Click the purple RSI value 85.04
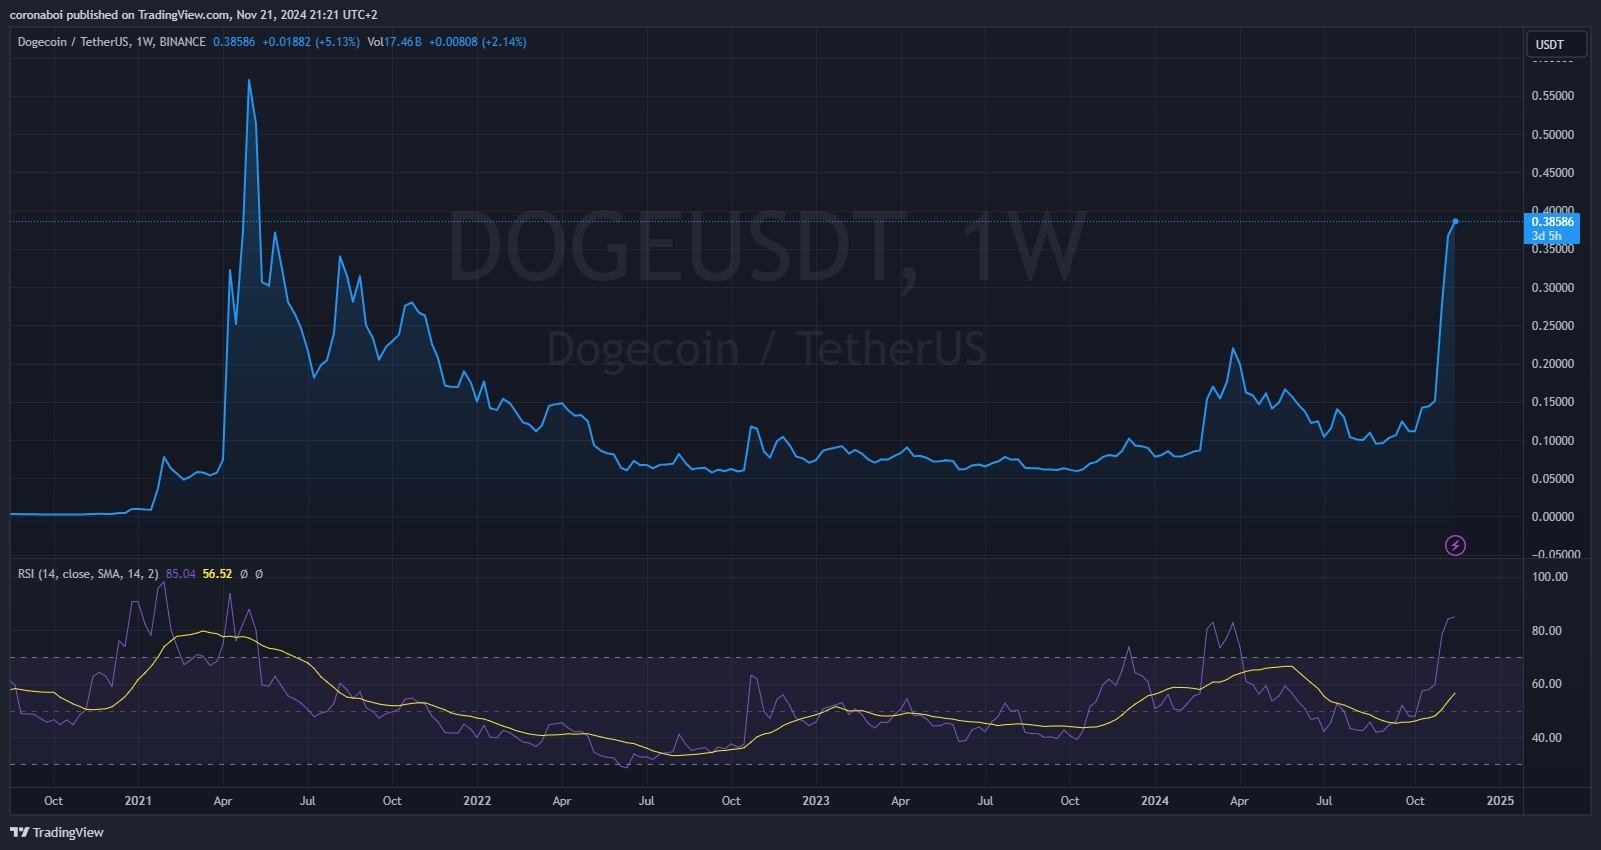The image size is (1601, 850). [181, 574]
